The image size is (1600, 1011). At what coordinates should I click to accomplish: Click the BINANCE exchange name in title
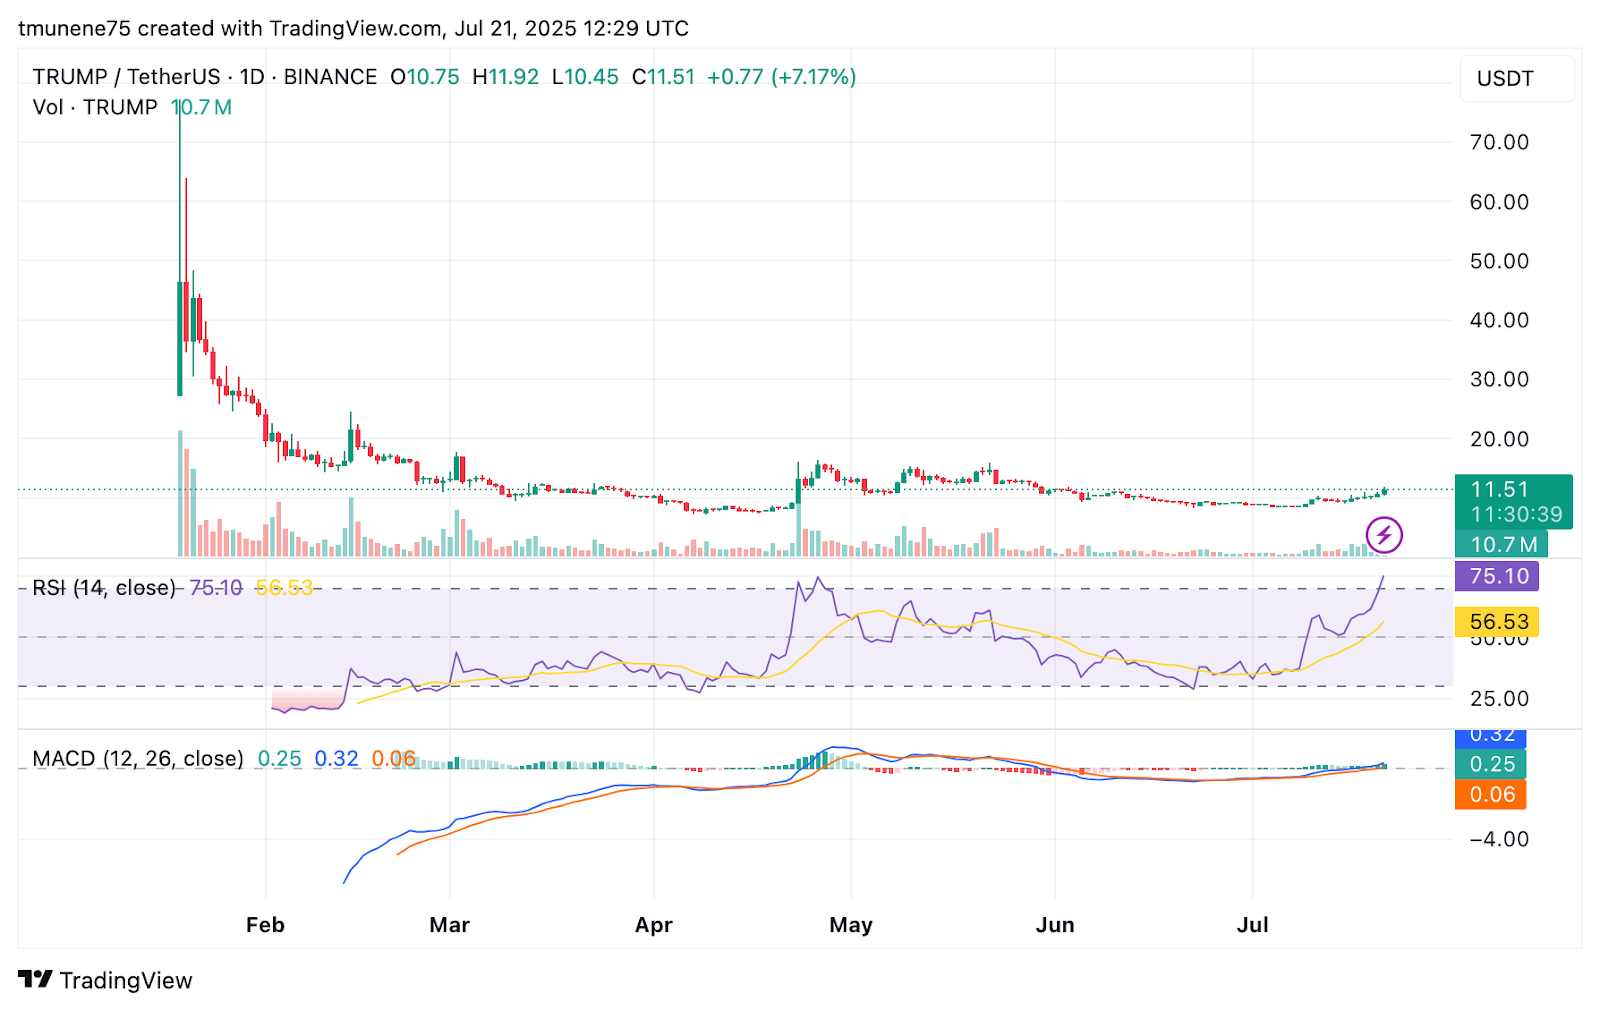click(330, 77)
